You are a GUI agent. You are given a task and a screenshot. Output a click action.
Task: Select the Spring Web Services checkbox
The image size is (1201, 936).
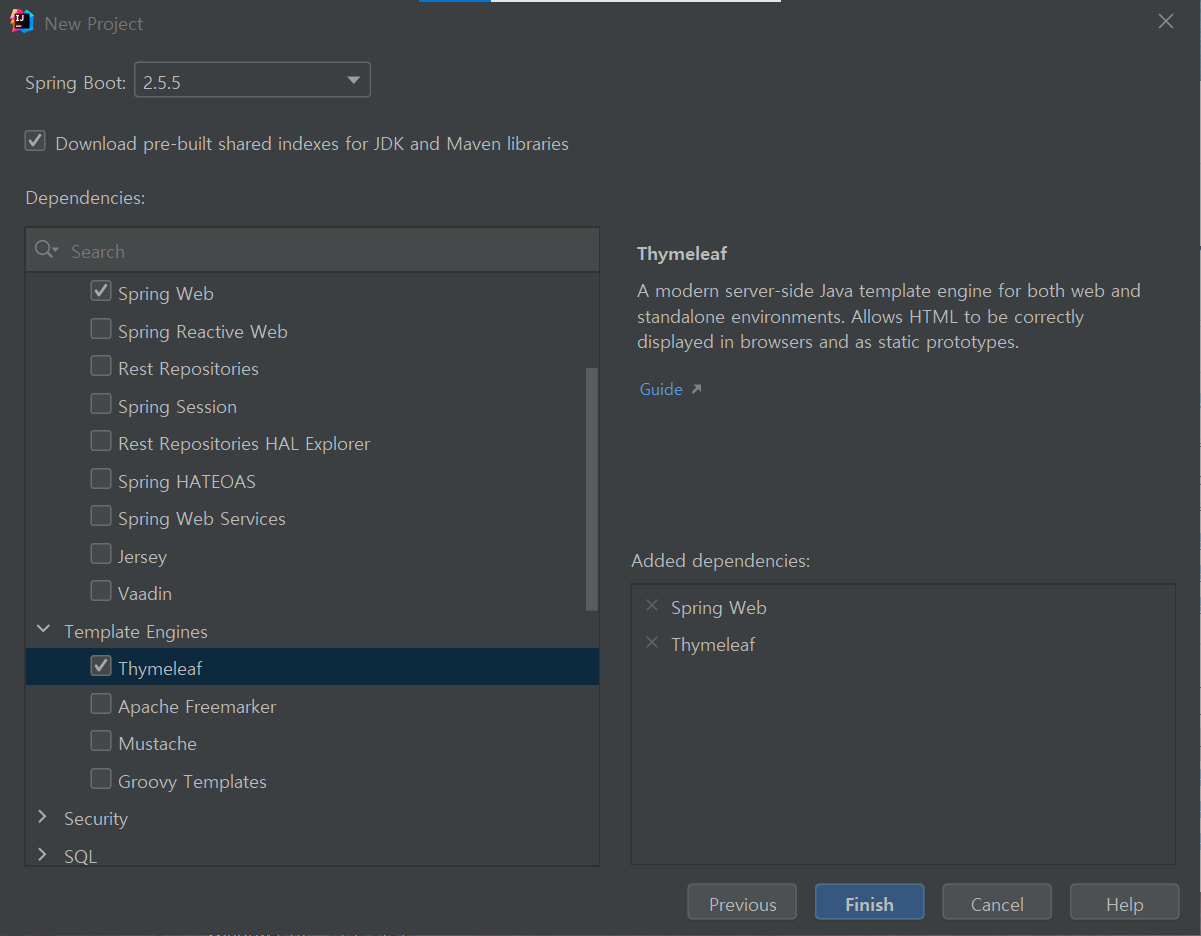(101, 517)
